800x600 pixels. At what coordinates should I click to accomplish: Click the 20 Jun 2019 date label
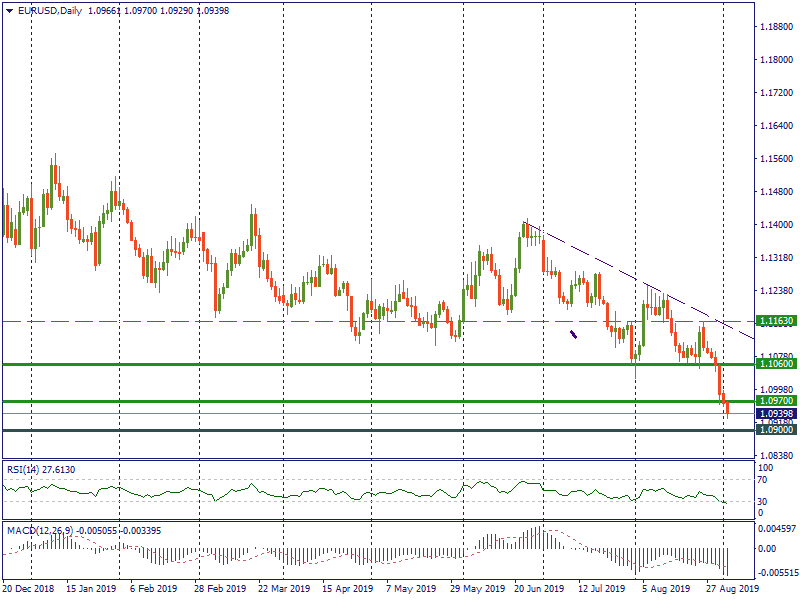[539, 590]
